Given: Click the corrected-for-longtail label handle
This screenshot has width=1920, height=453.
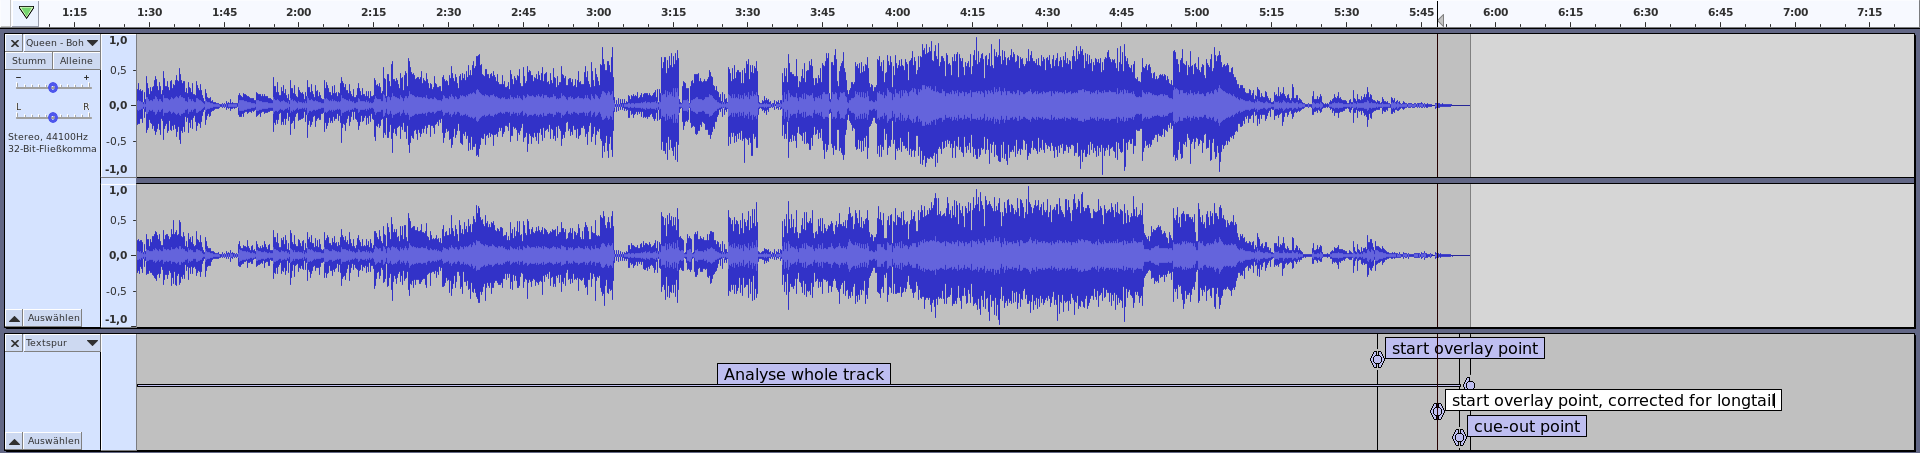Looking at the screenshot, I should (x=1437, y=411).
